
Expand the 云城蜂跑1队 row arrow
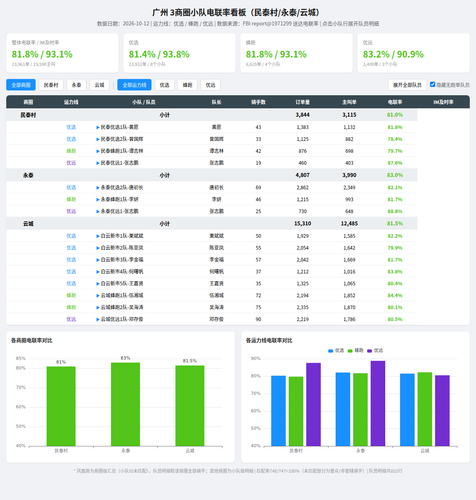tap(98, 296)
